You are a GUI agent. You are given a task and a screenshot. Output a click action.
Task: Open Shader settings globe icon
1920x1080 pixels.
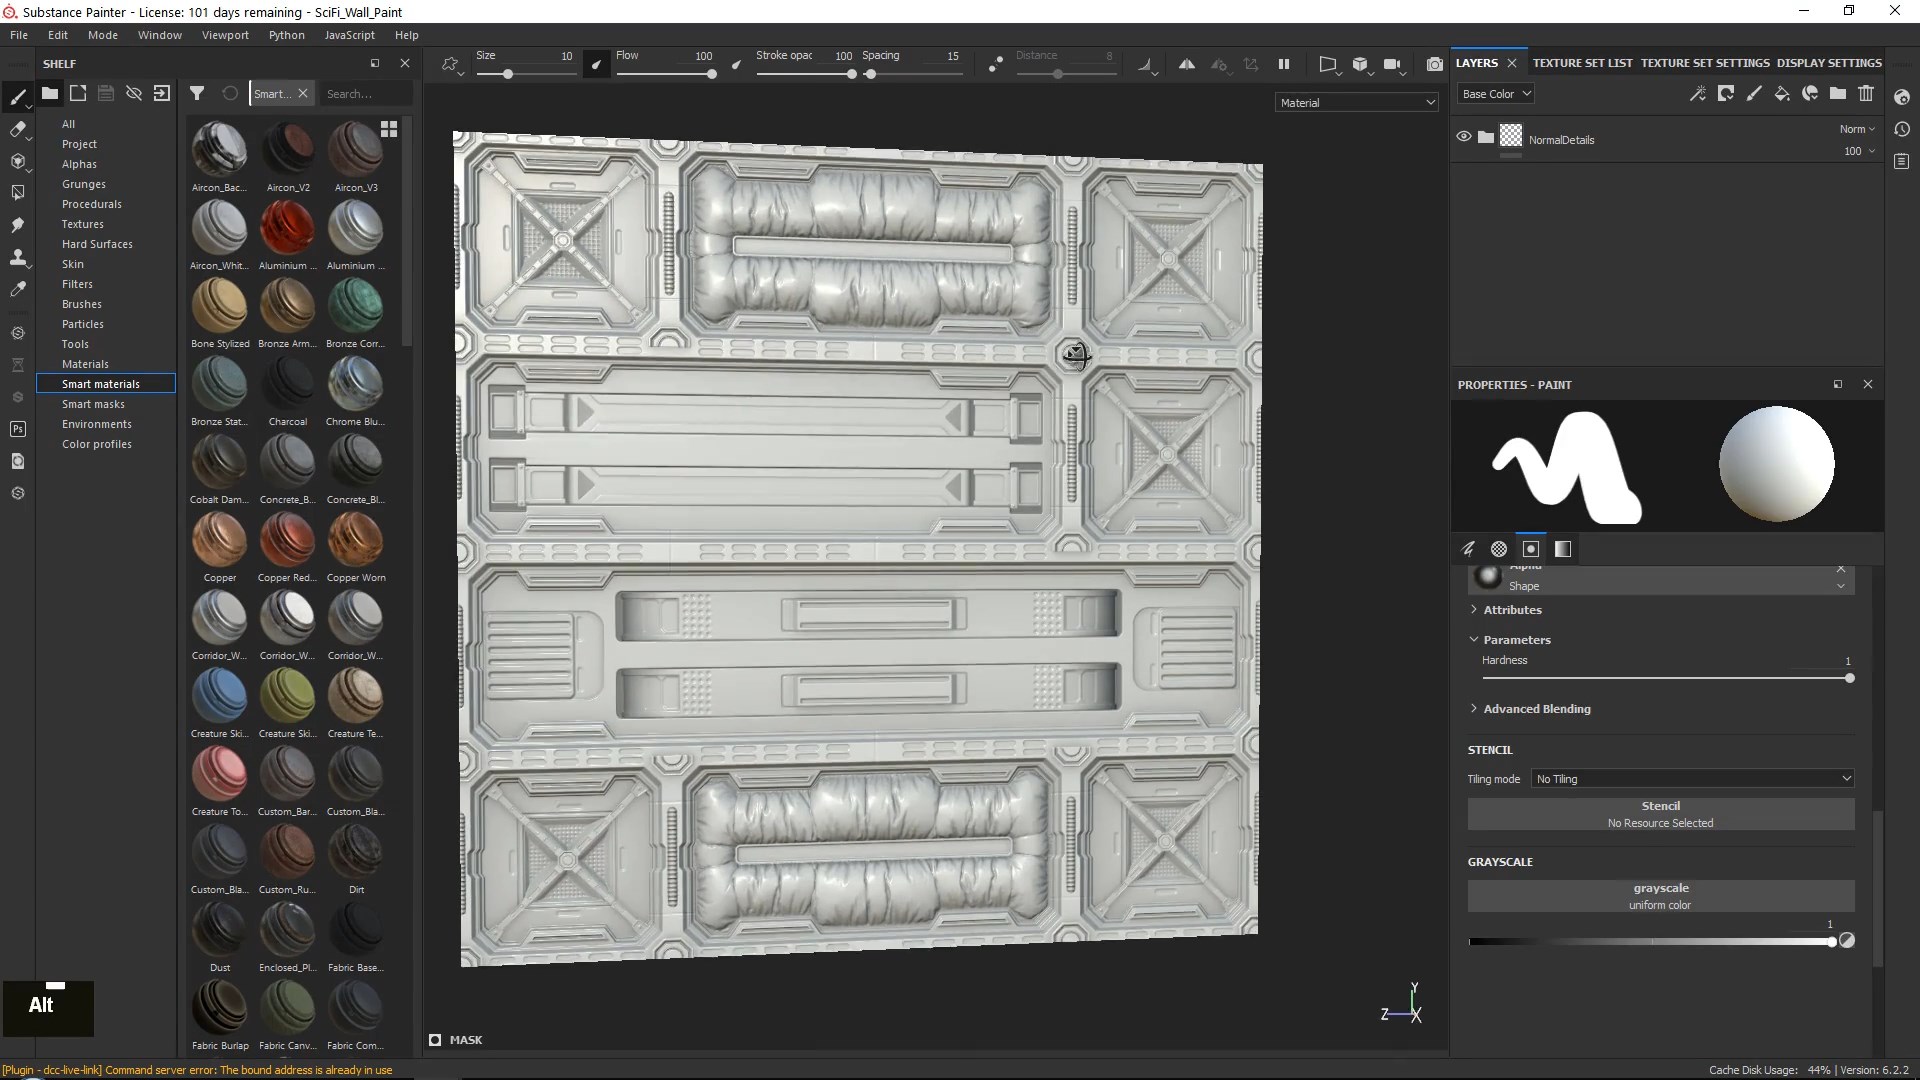tap(1902, 97)
